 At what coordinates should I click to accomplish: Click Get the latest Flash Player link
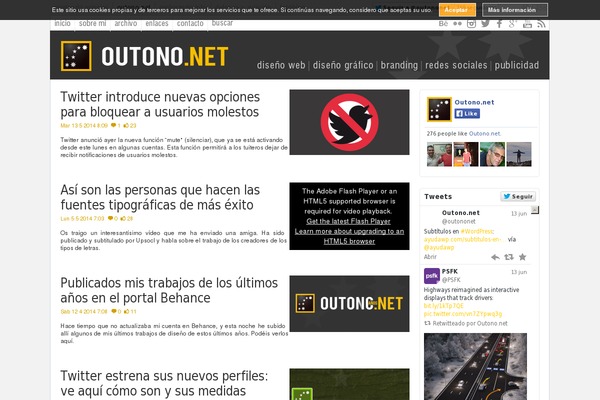point(348,221)
